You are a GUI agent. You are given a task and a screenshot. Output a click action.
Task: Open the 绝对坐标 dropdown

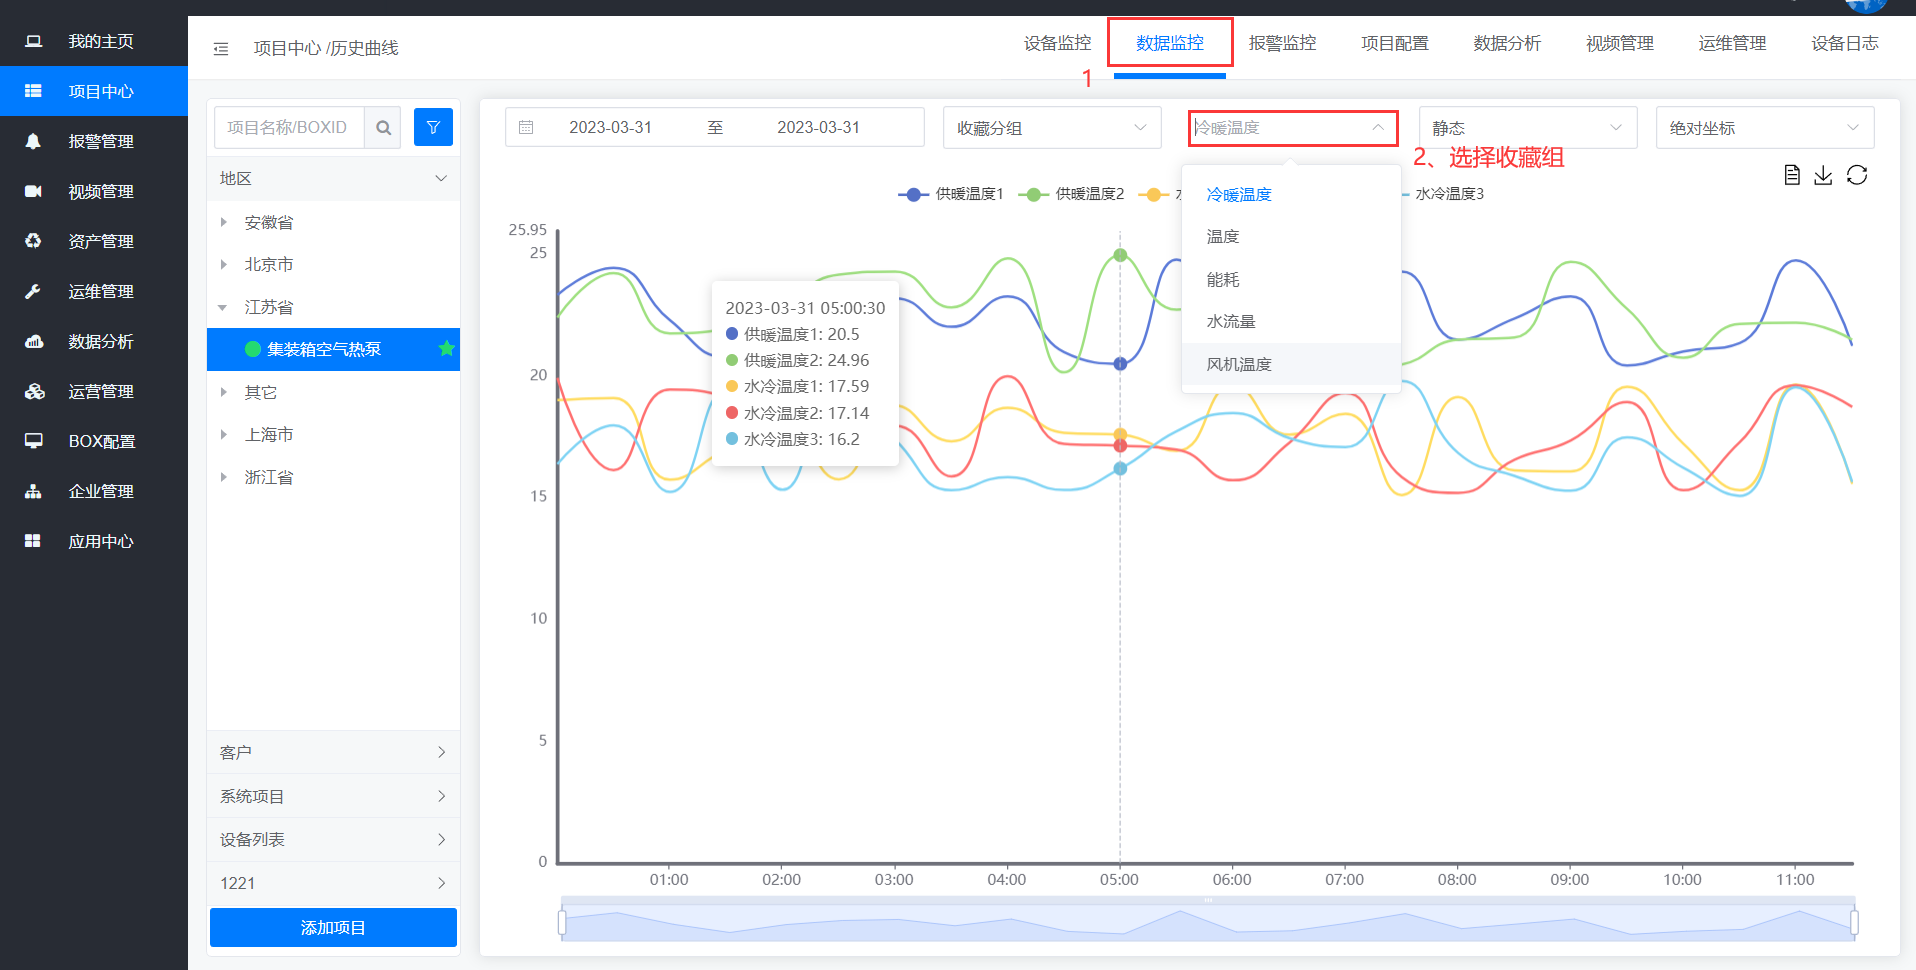click(x=1764, y=128)
